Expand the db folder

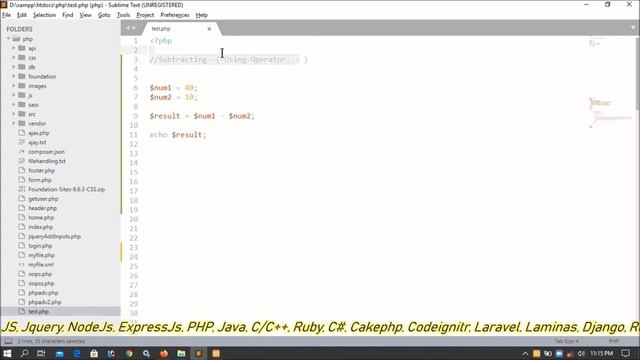[x=13, y=67]
